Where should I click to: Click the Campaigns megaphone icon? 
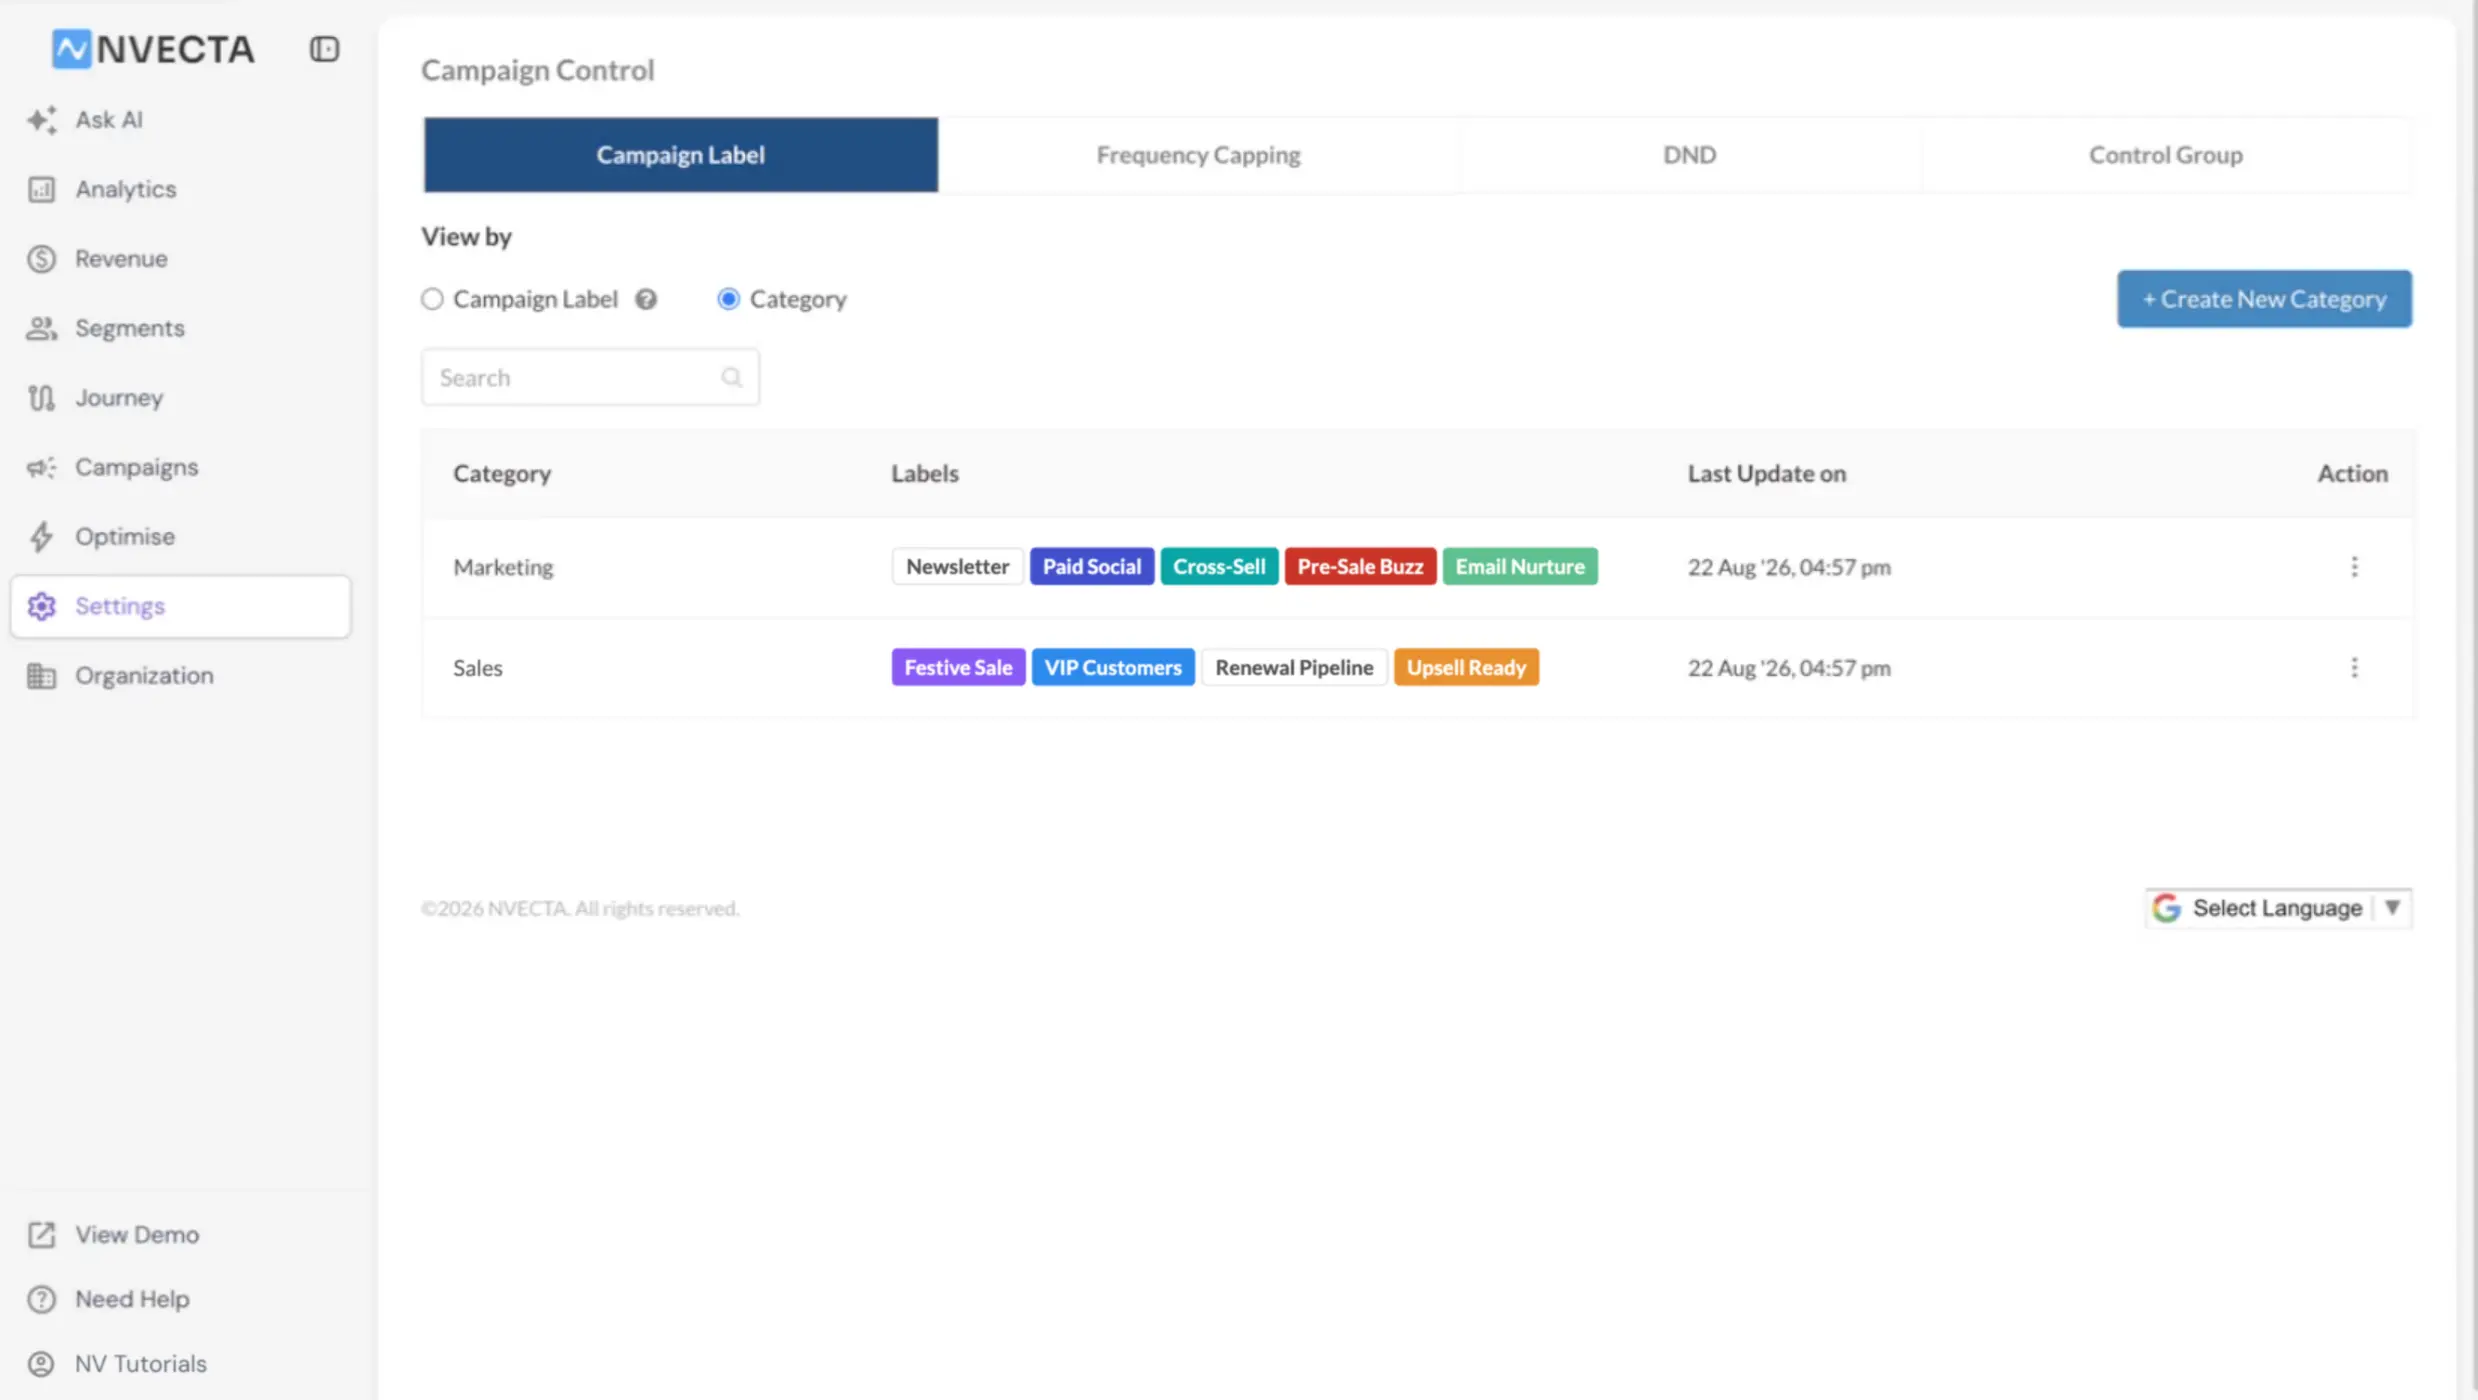click(41, 467)
